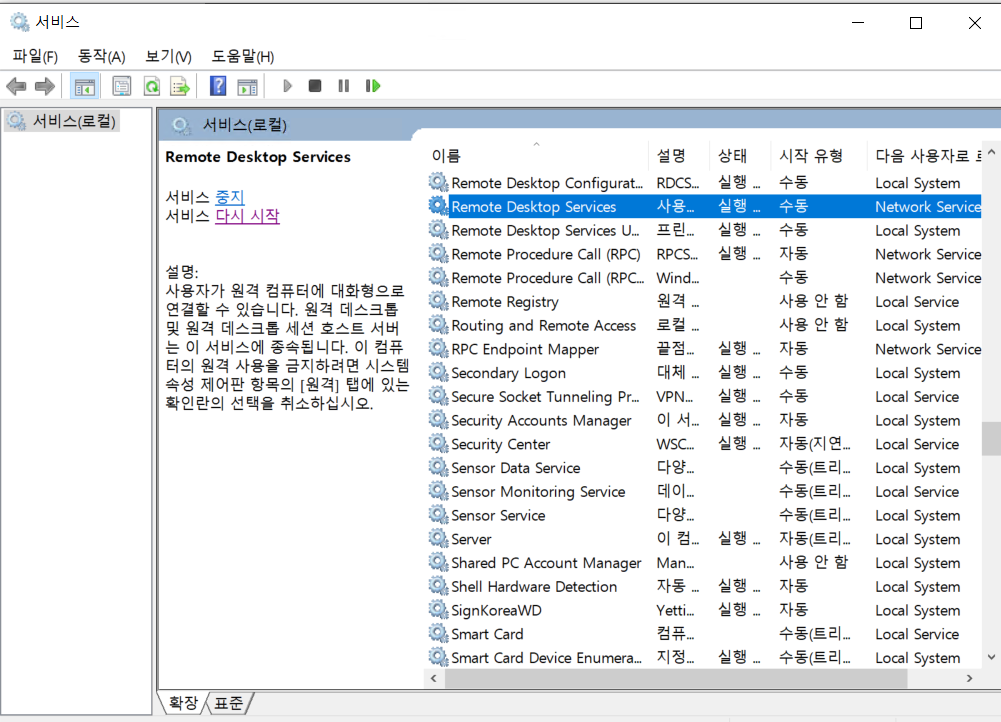Click the Restart Service icon
This screenshot has height=722, width=1001.
(x=373, y=86)
